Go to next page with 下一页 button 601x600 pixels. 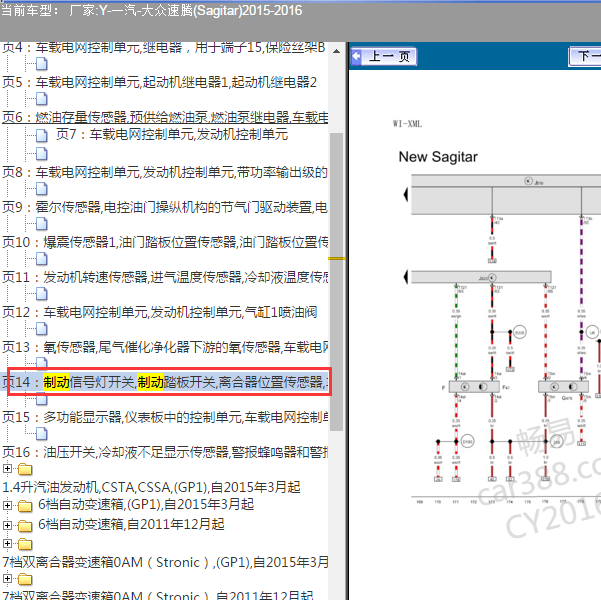[x=585, y=57]
